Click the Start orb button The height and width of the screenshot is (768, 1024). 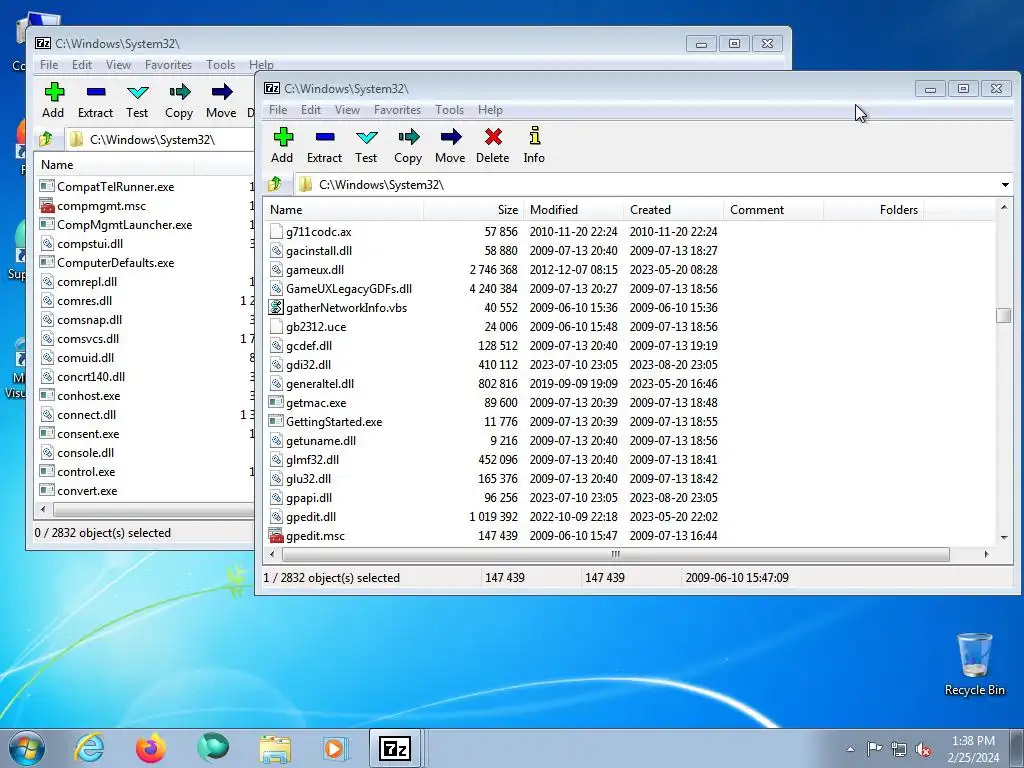tap(27, 748)
